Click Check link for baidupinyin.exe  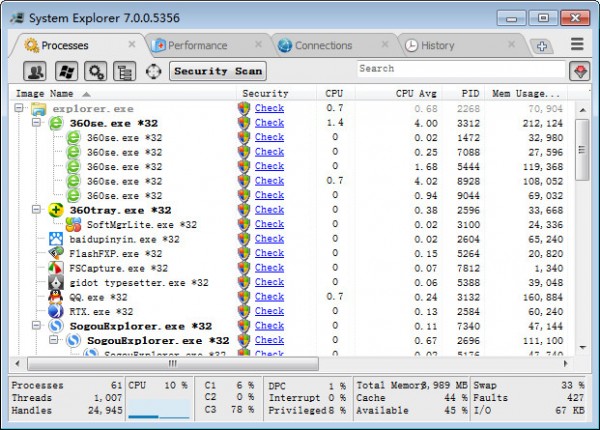(x=269, y=239)
